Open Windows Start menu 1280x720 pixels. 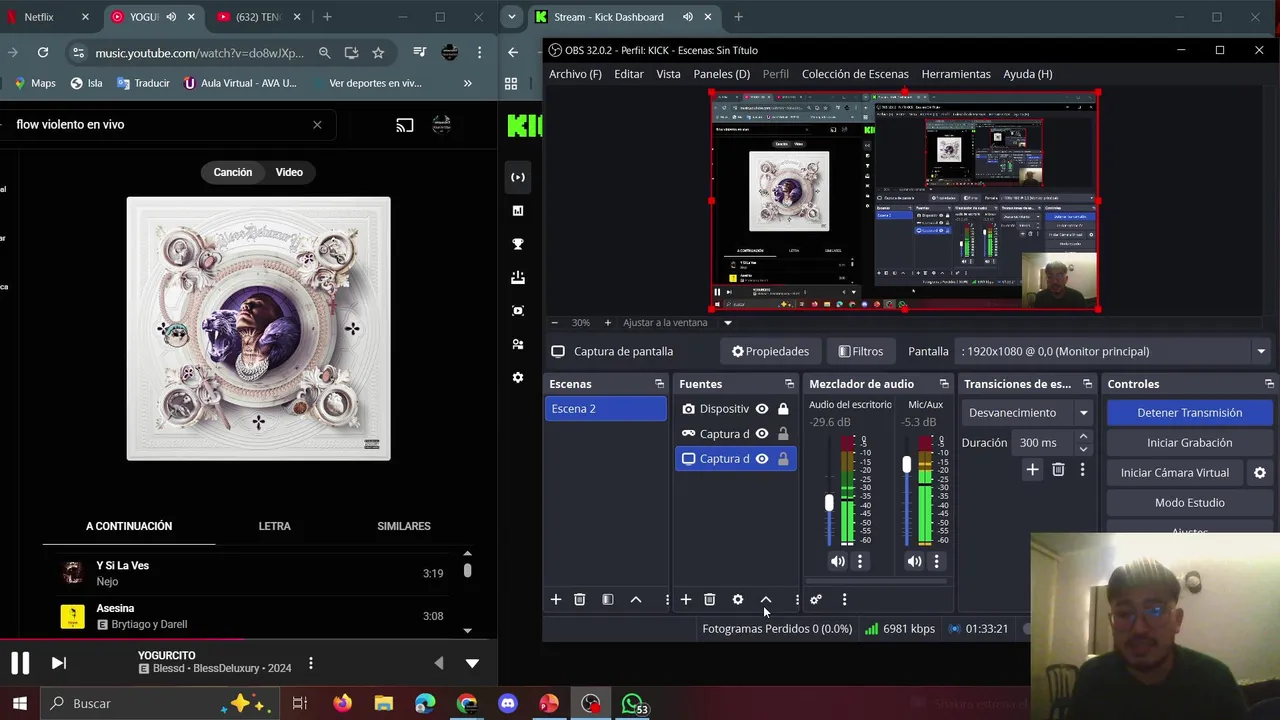pos(19,704)
